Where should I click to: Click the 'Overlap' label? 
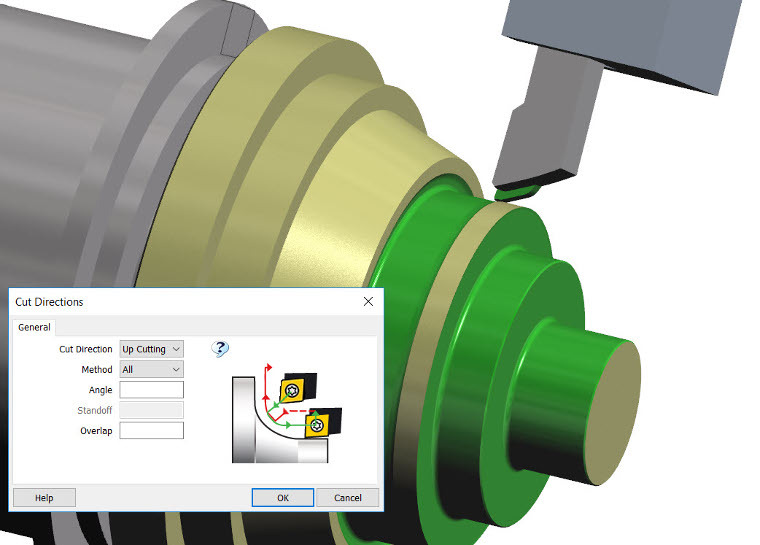(96, 431)
